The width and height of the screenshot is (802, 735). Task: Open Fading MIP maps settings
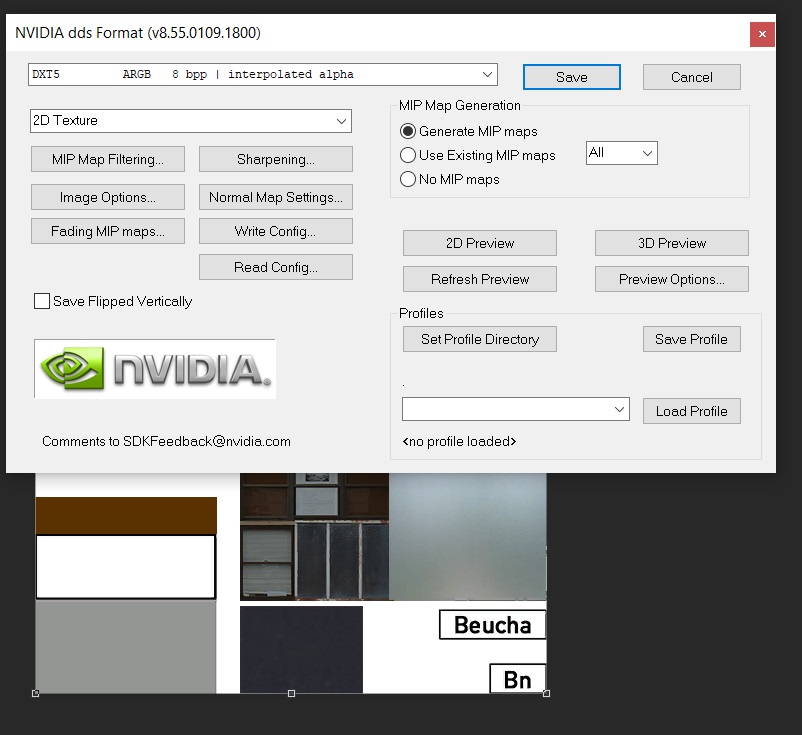108,231
